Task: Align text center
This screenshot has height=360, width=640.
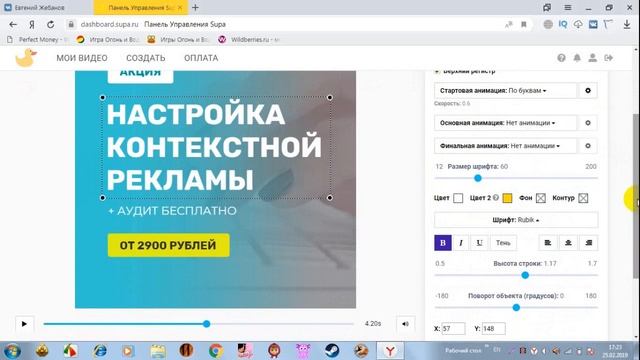Action: coord(568,243)
